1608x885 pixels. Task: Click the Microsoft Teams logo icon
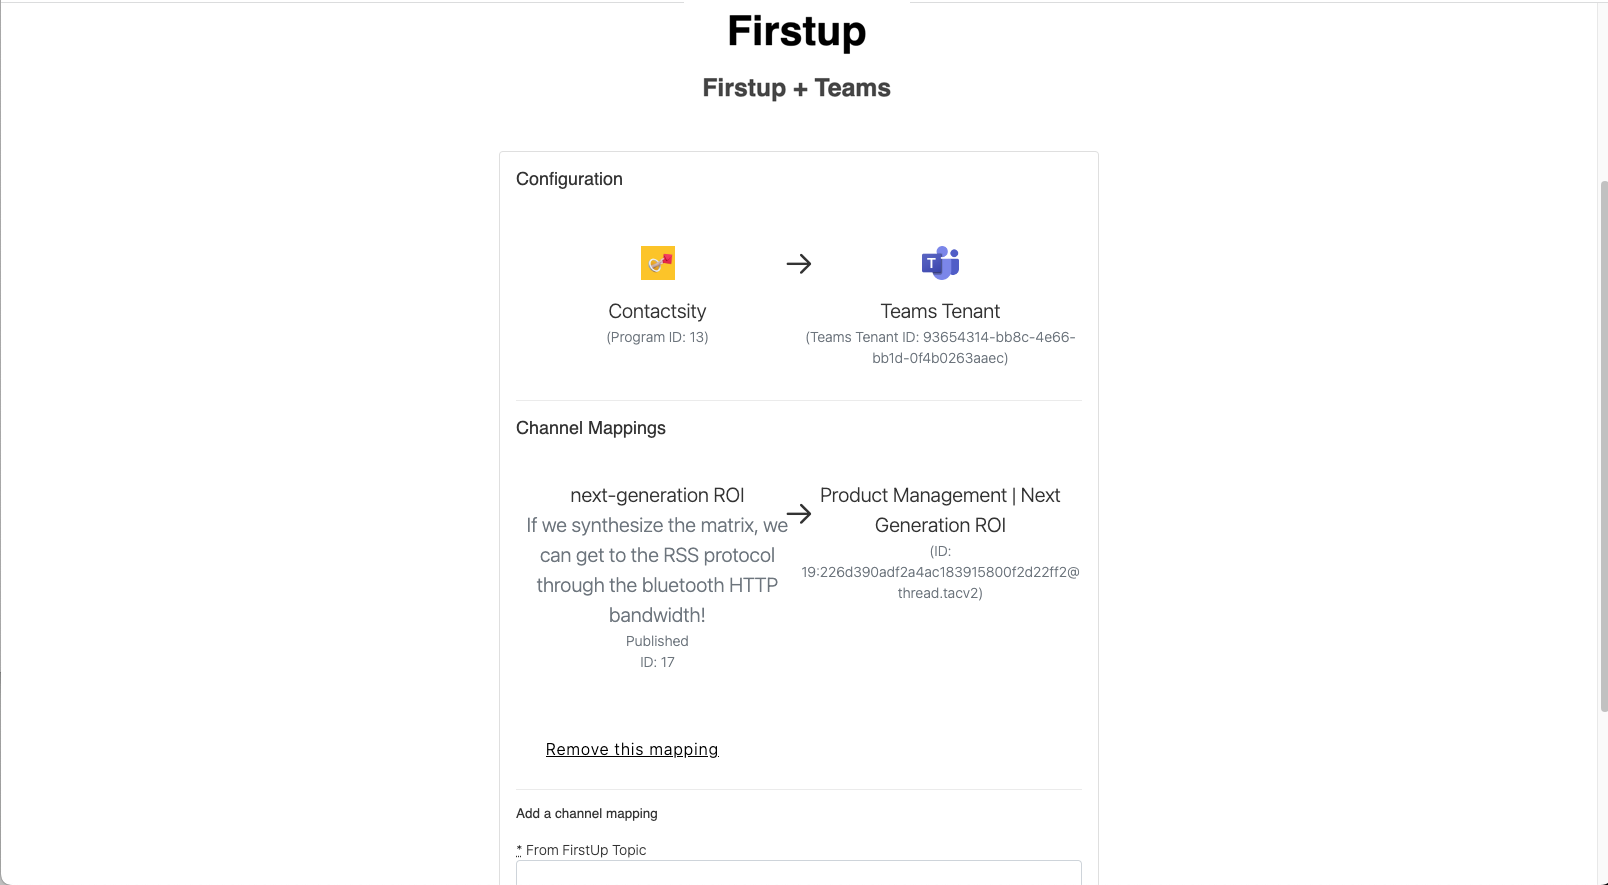940,263
